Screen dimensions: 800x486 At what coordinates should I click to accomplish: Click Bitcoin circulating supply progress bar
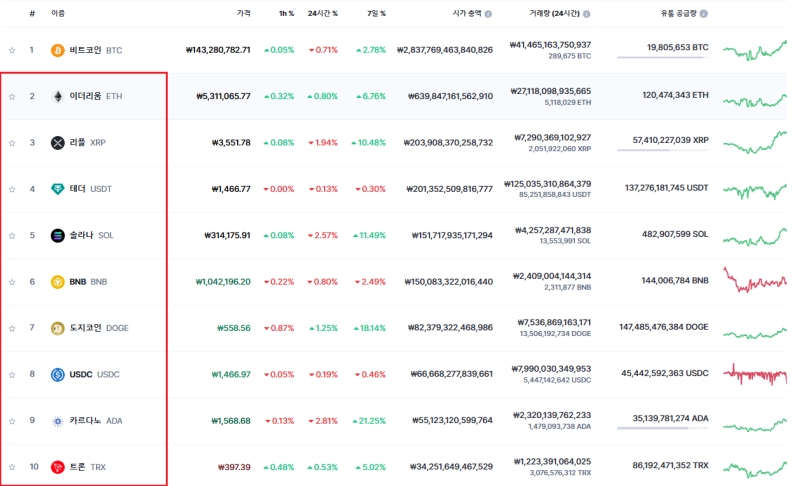click(662, 58)
